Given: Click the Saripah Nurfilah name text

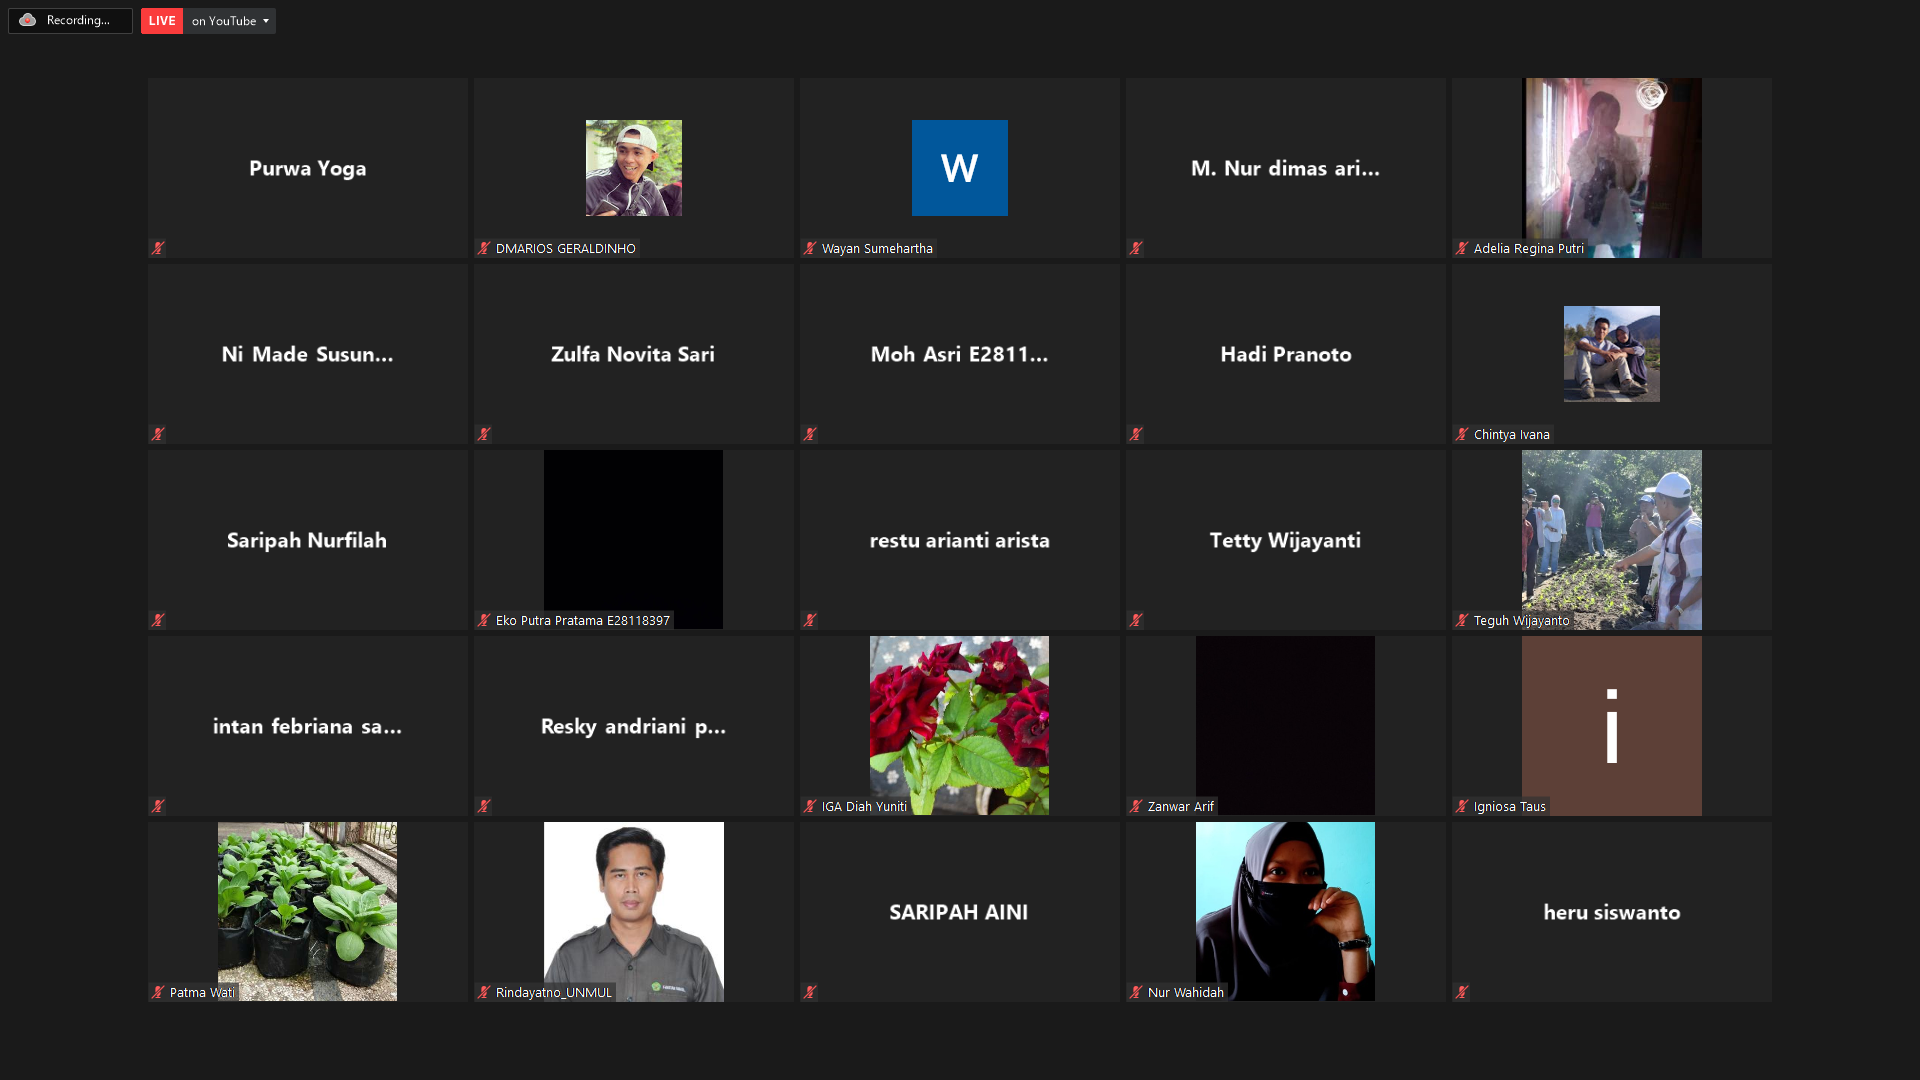Looking at the screenshot, I should (308, 541).
